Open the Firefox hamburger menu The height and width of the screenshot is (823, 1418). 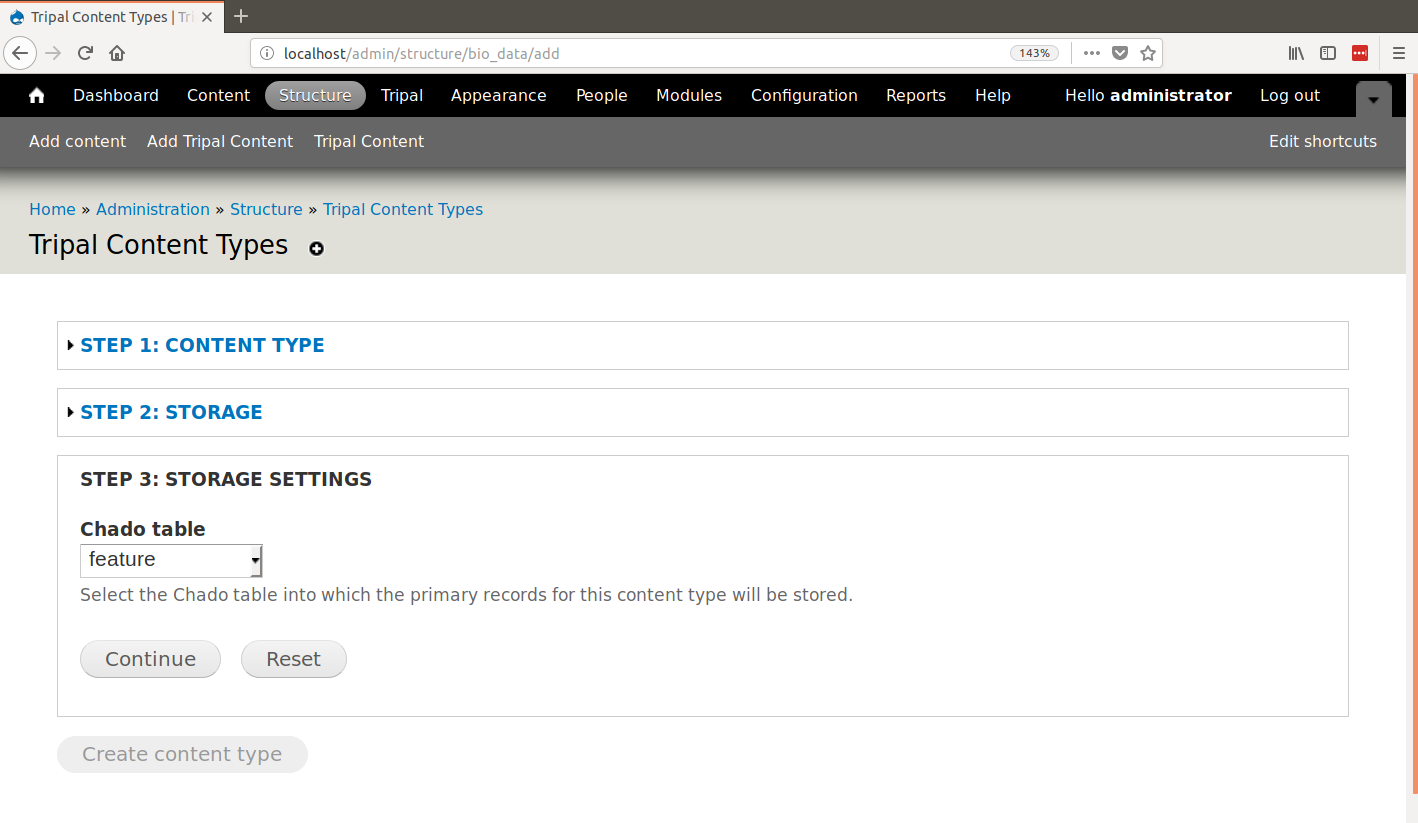1398,53
